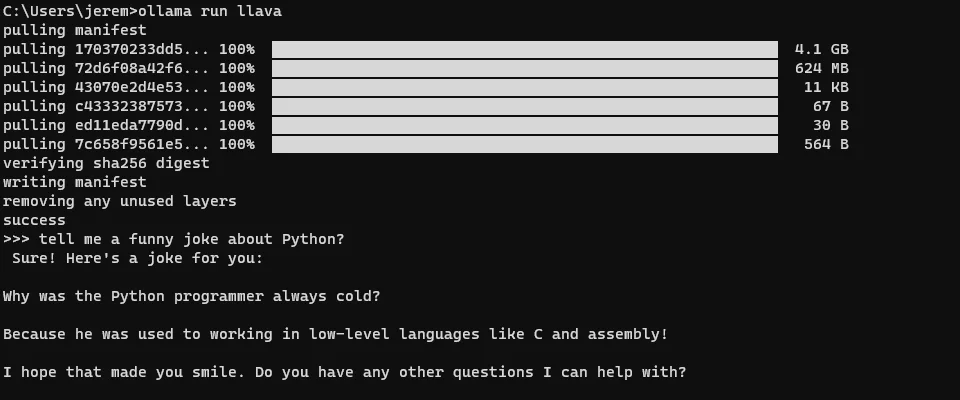Click the 11 KB layer progress bar
This screenshot has height=400, width=960.
coord(524,87)
